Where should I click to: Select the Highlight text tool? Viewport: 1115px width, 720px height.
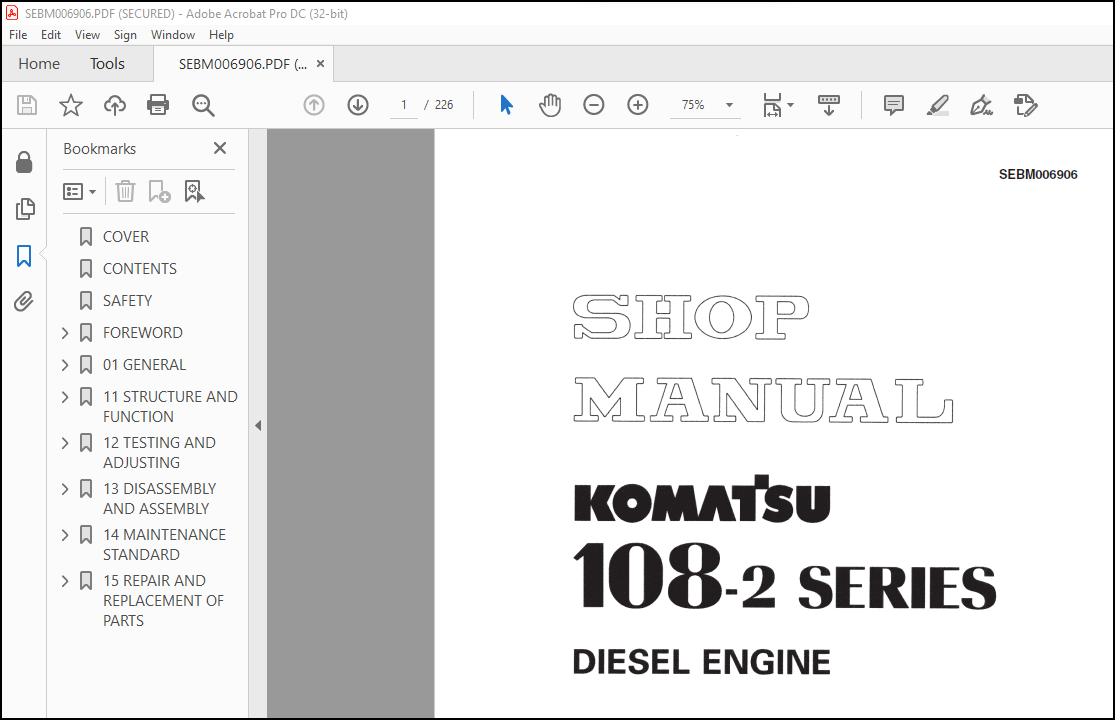[938, 105]
